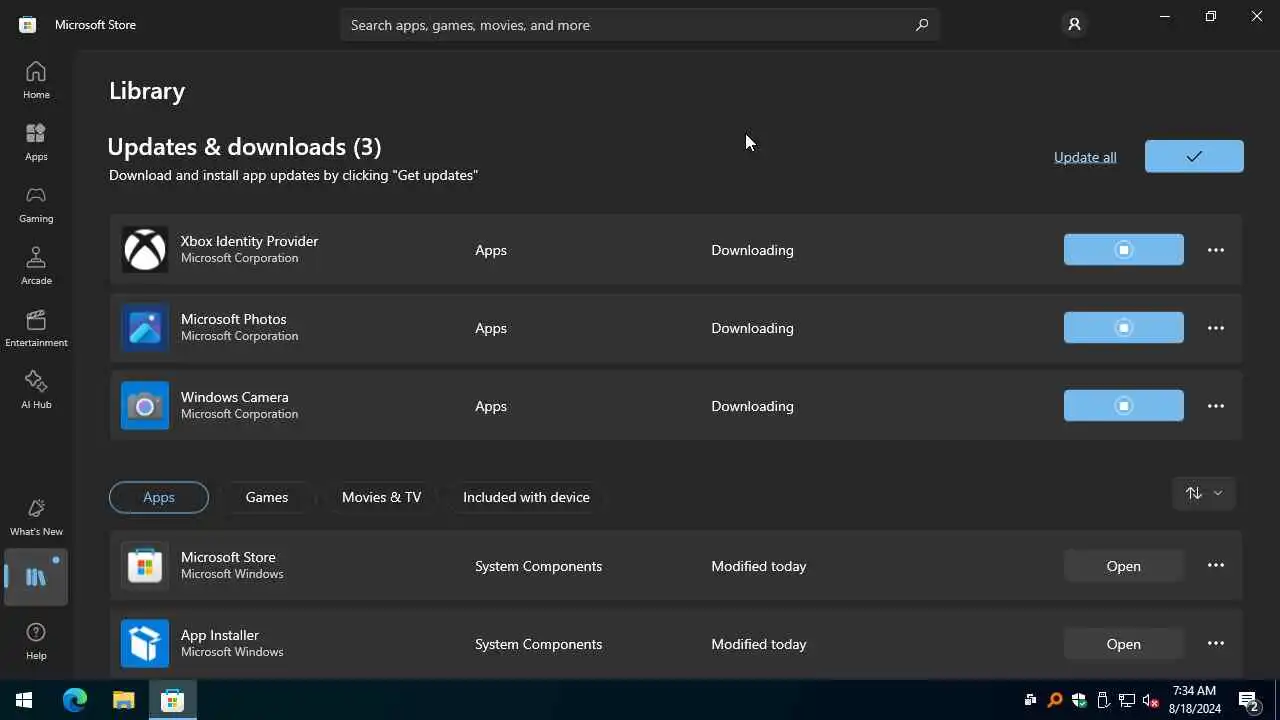Click the Microsoft Store app icon in list
This screenshot has height=720, width=1280.
145,565
